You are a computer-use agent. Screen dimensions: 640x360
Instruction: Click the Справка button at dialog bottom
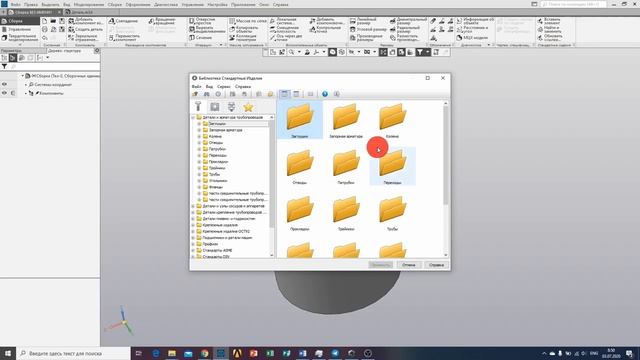pos(436,265)
